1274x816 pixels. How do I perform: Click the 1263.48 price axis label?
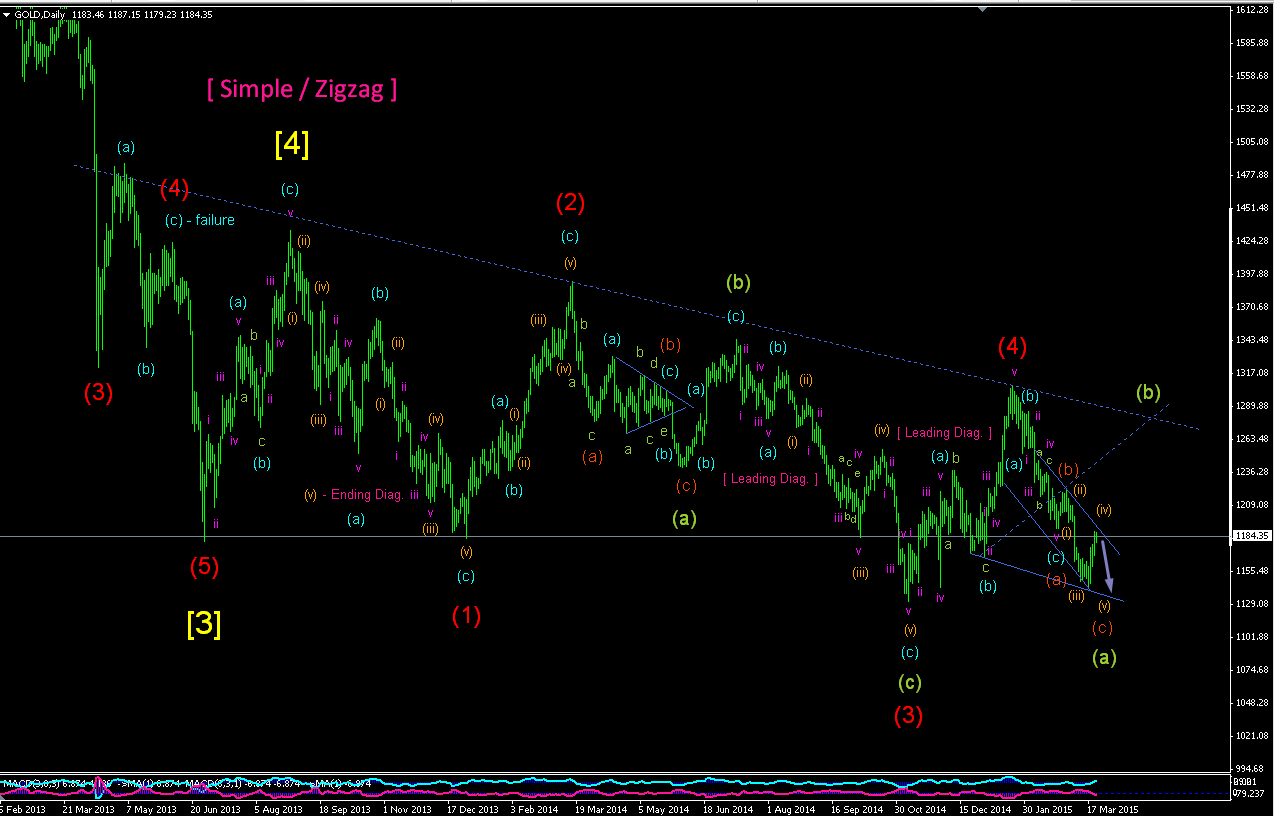1251,439
